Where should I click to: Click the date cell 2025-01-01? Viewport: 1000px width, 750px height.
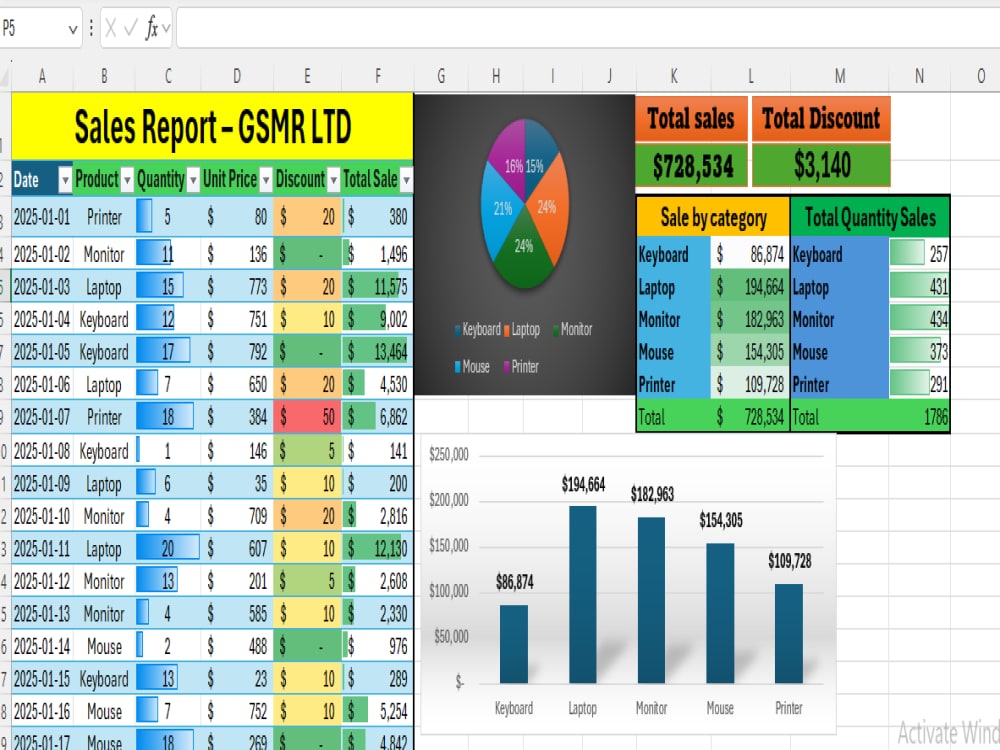pyautogui.click(x=42, y=217)
